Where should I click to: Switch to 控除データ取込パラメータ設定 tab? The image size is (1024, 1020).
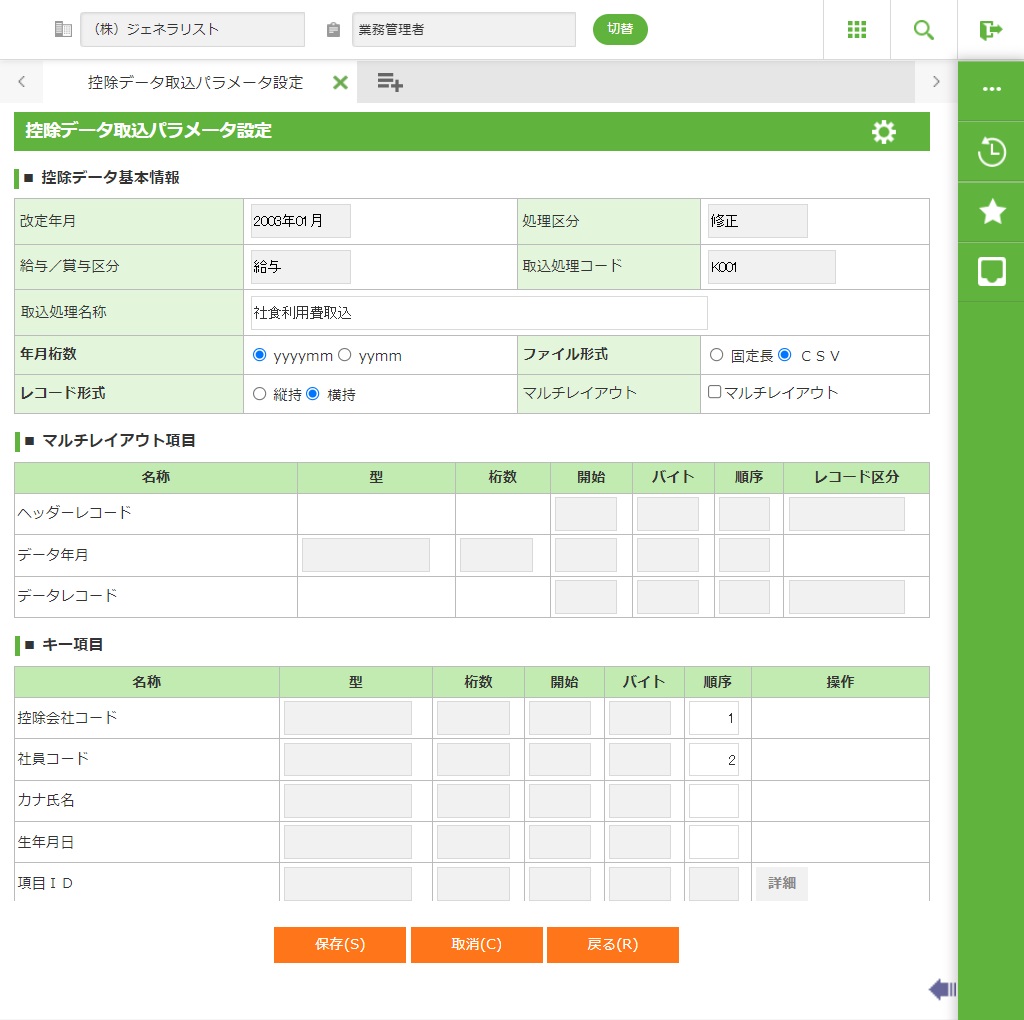(x=195, y=83)
